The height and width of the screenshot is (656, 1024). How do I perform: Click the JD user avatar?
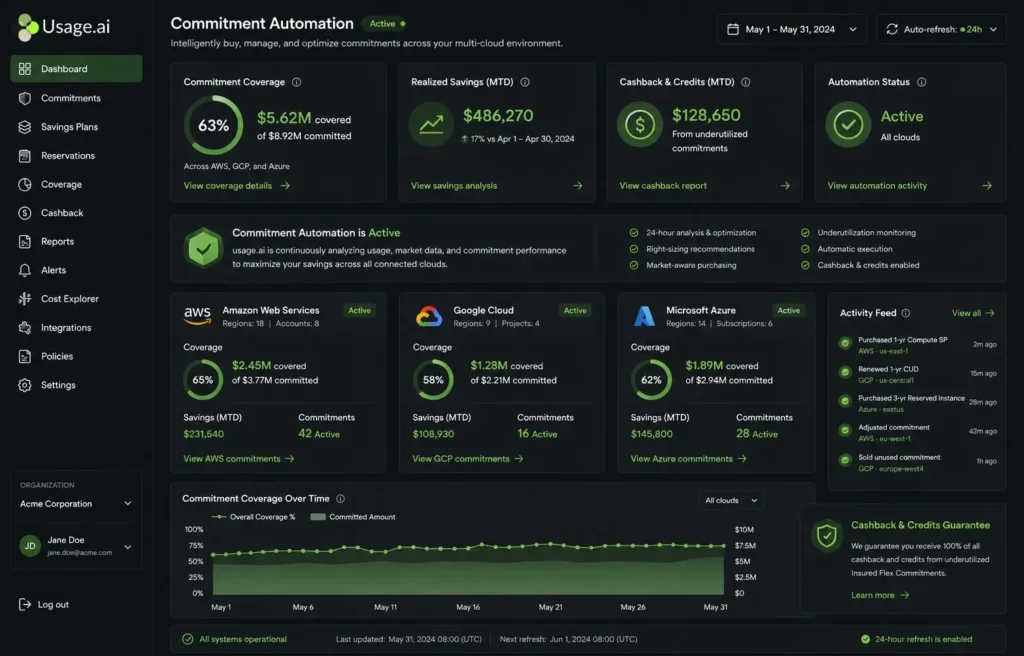click(30, 546)
